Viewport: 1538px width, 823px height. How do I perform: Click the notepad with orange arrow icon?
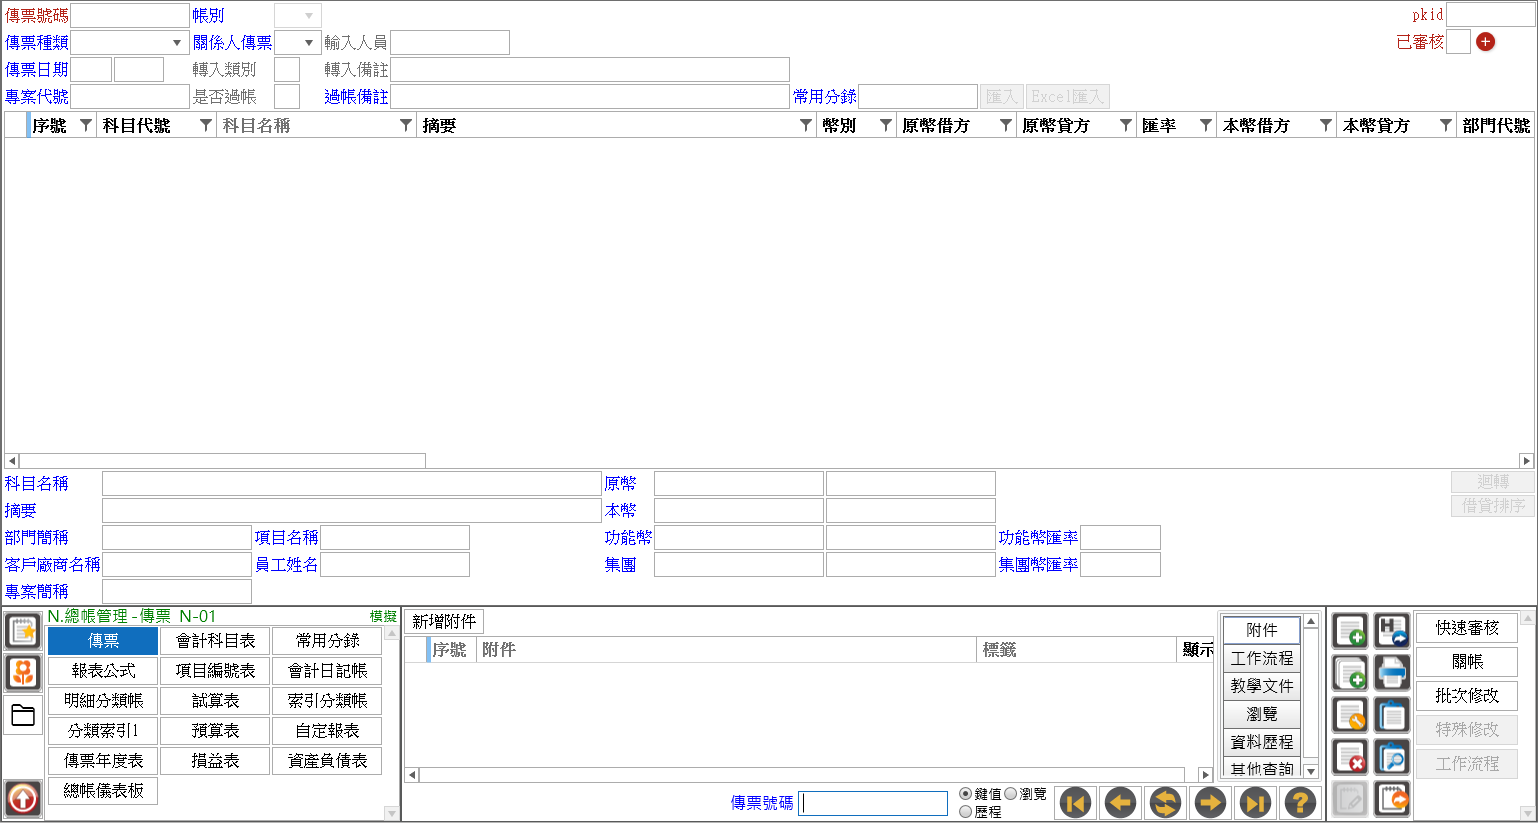tap(1392, 800)
